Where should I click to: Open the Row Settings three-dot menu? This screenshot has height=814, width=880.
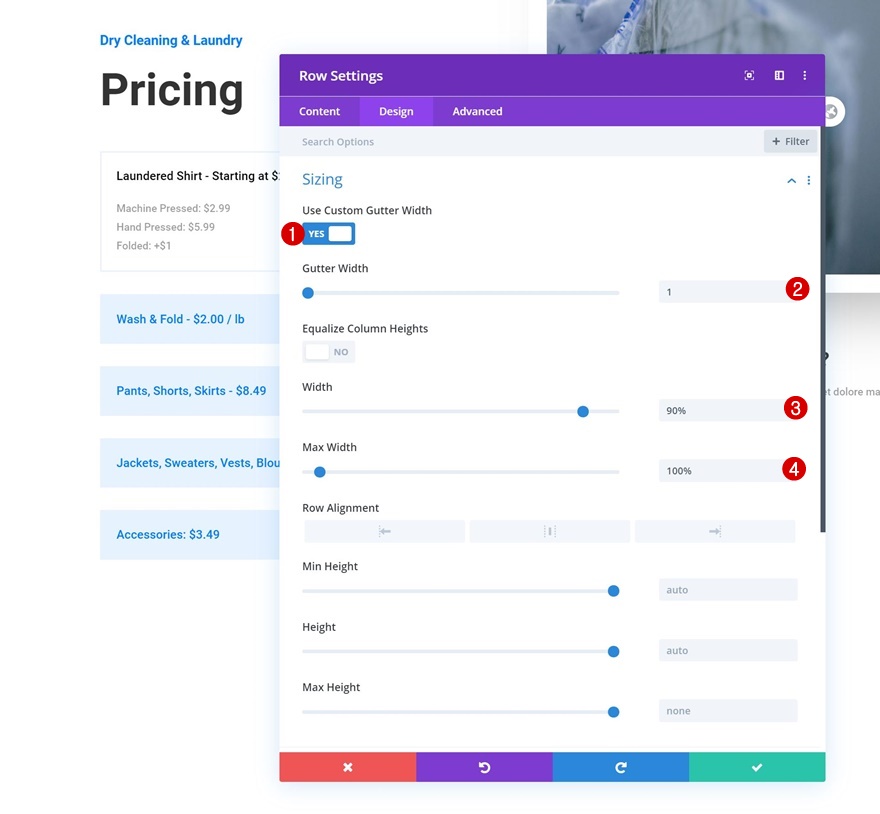point(805,76)
